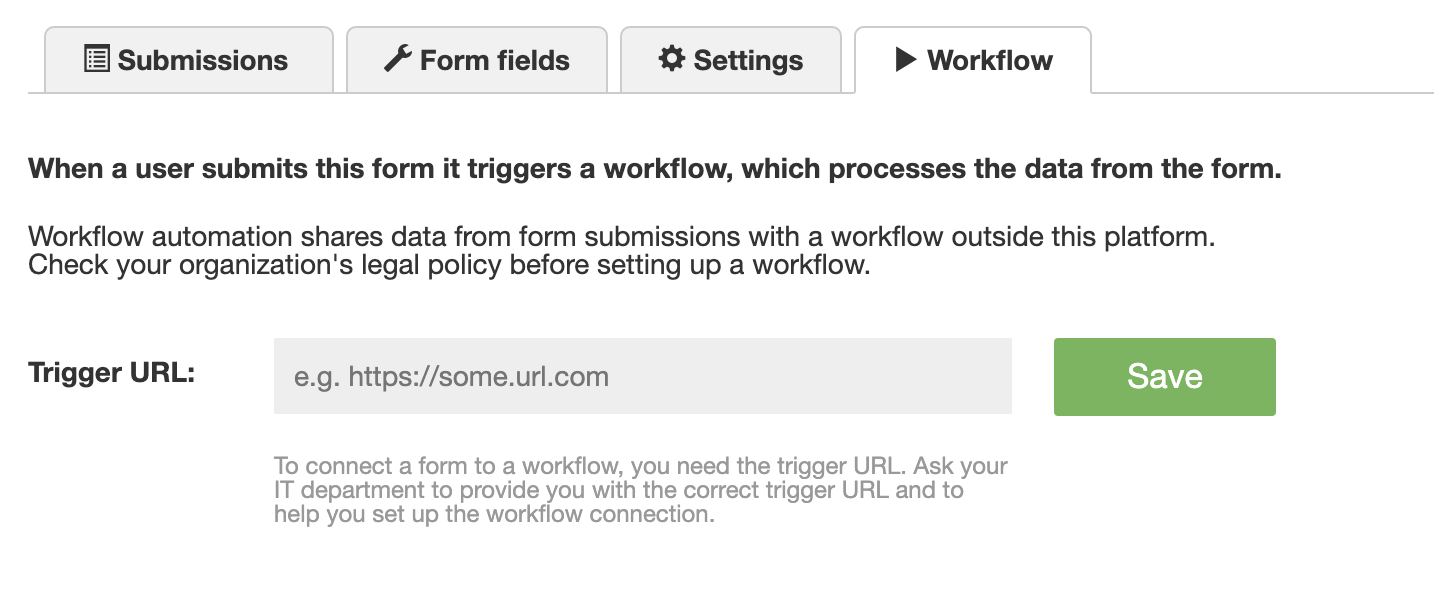Click the "Workflow automation shares data" sentence

tap(621, 238)
